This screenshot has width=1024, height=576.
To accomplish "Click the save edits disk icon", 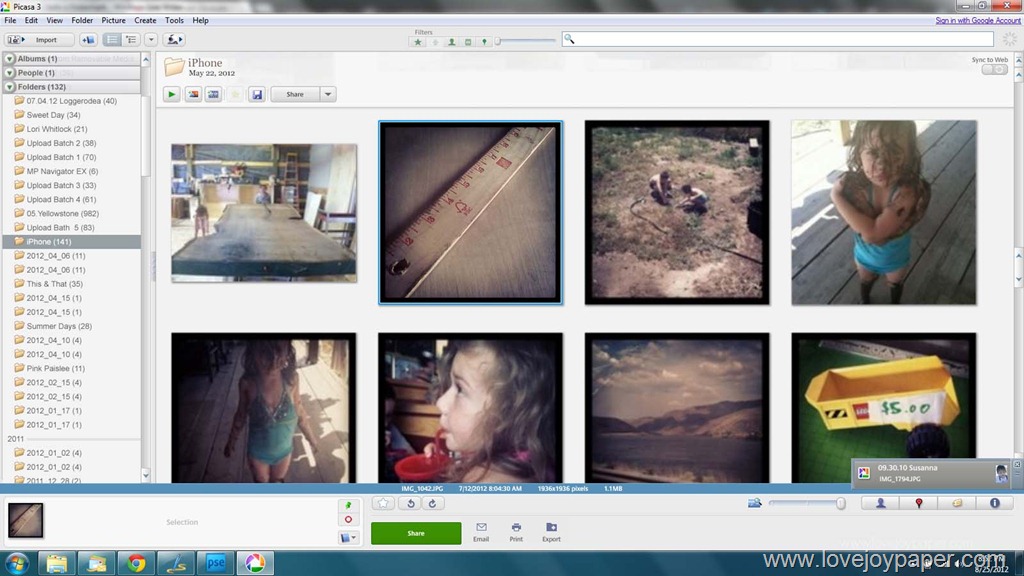I will coord(257,95).
